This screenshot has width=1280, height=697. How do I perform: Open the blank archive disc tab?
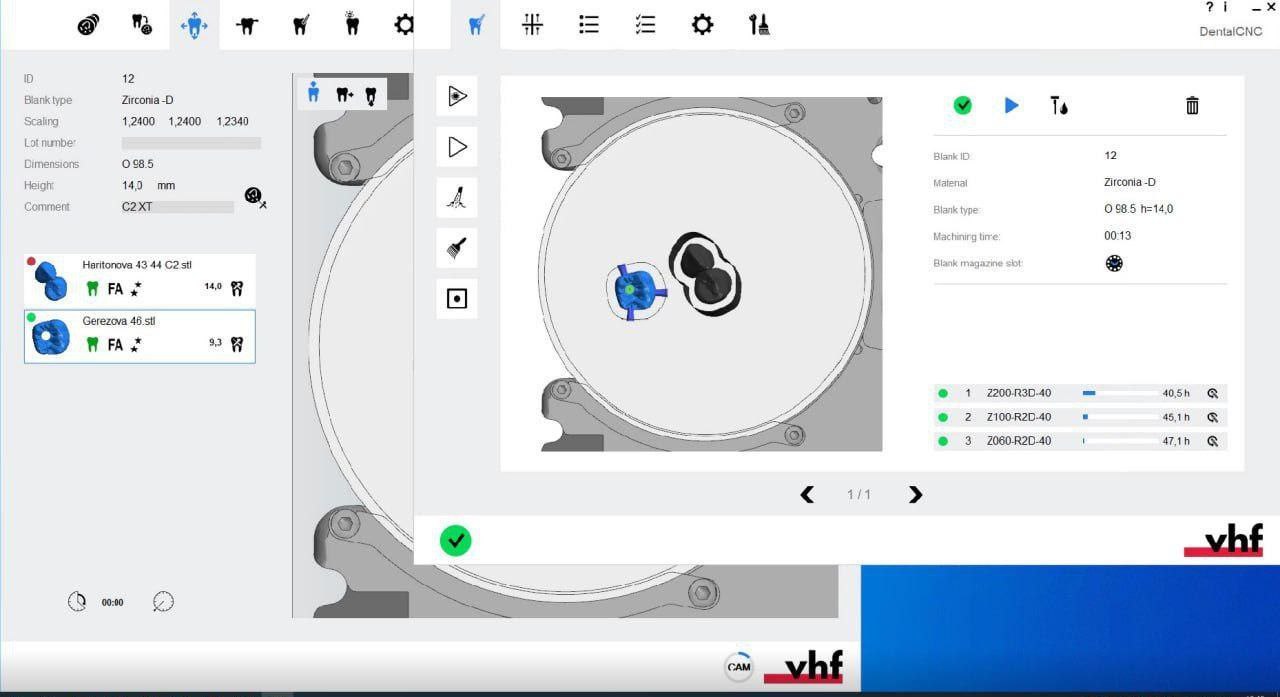[89, 25]
